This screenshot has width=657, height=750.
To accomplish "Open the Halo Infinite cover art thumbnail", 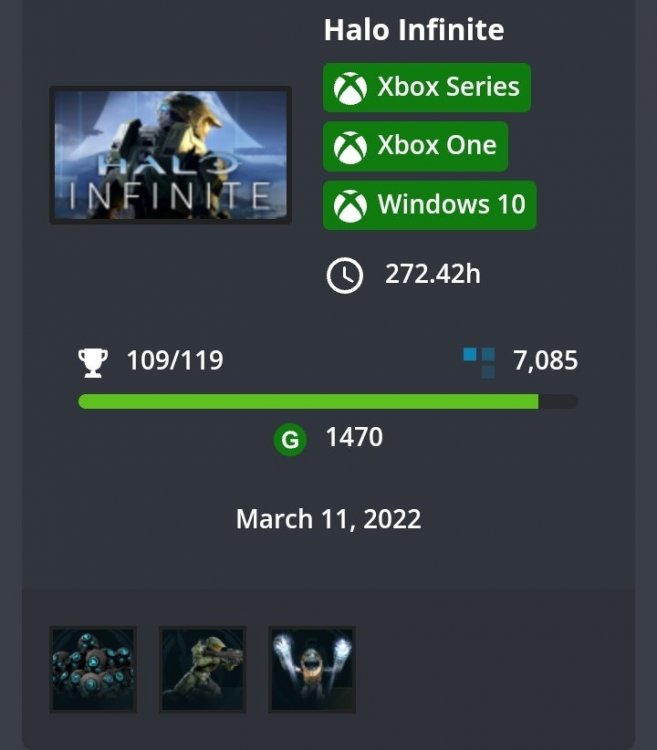I will [x=171, y=155].
